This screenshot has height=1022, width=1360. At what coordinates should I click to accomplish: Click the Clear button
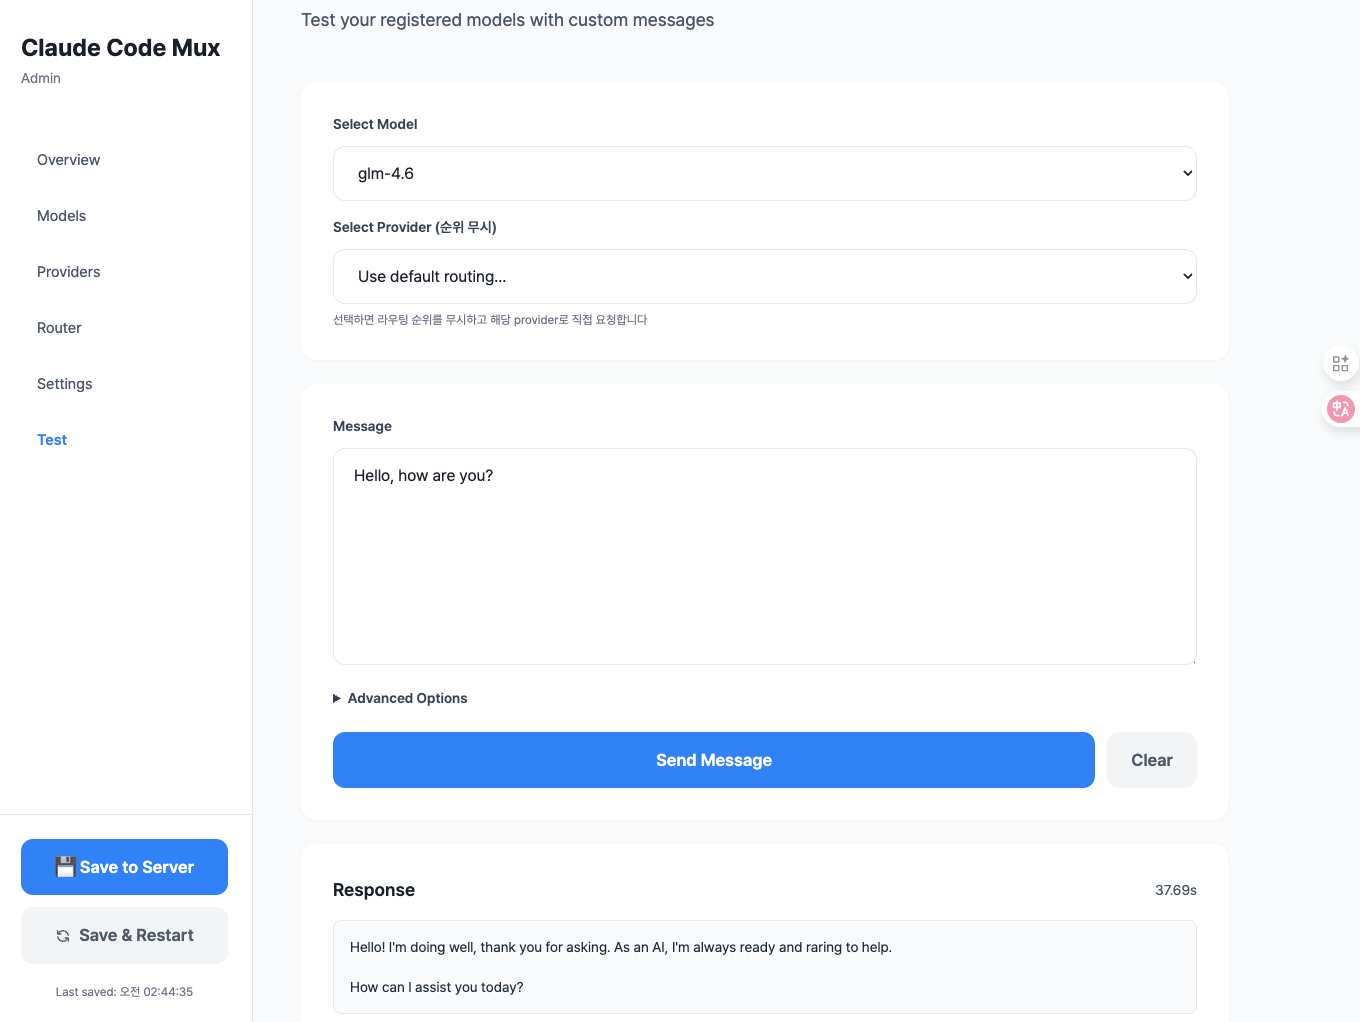pos(1151,760)
